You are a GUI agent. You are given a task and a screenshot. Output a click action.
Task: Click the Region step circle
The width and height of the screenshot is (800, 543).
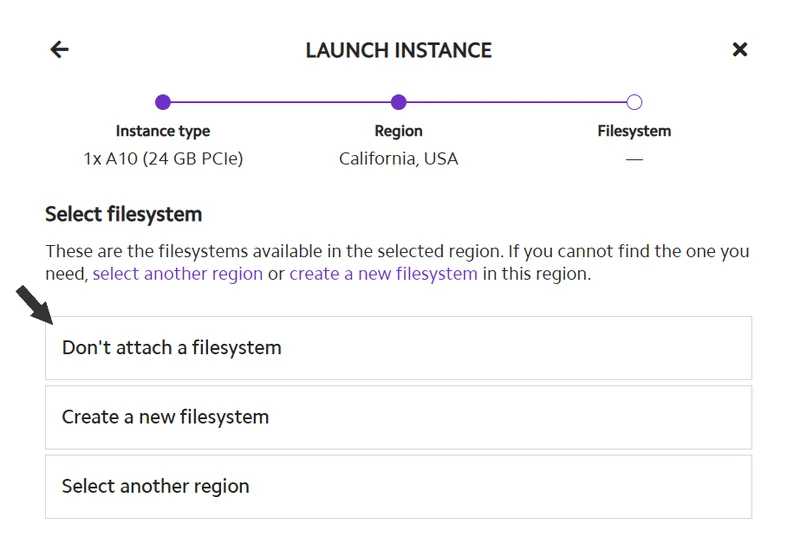398,102
